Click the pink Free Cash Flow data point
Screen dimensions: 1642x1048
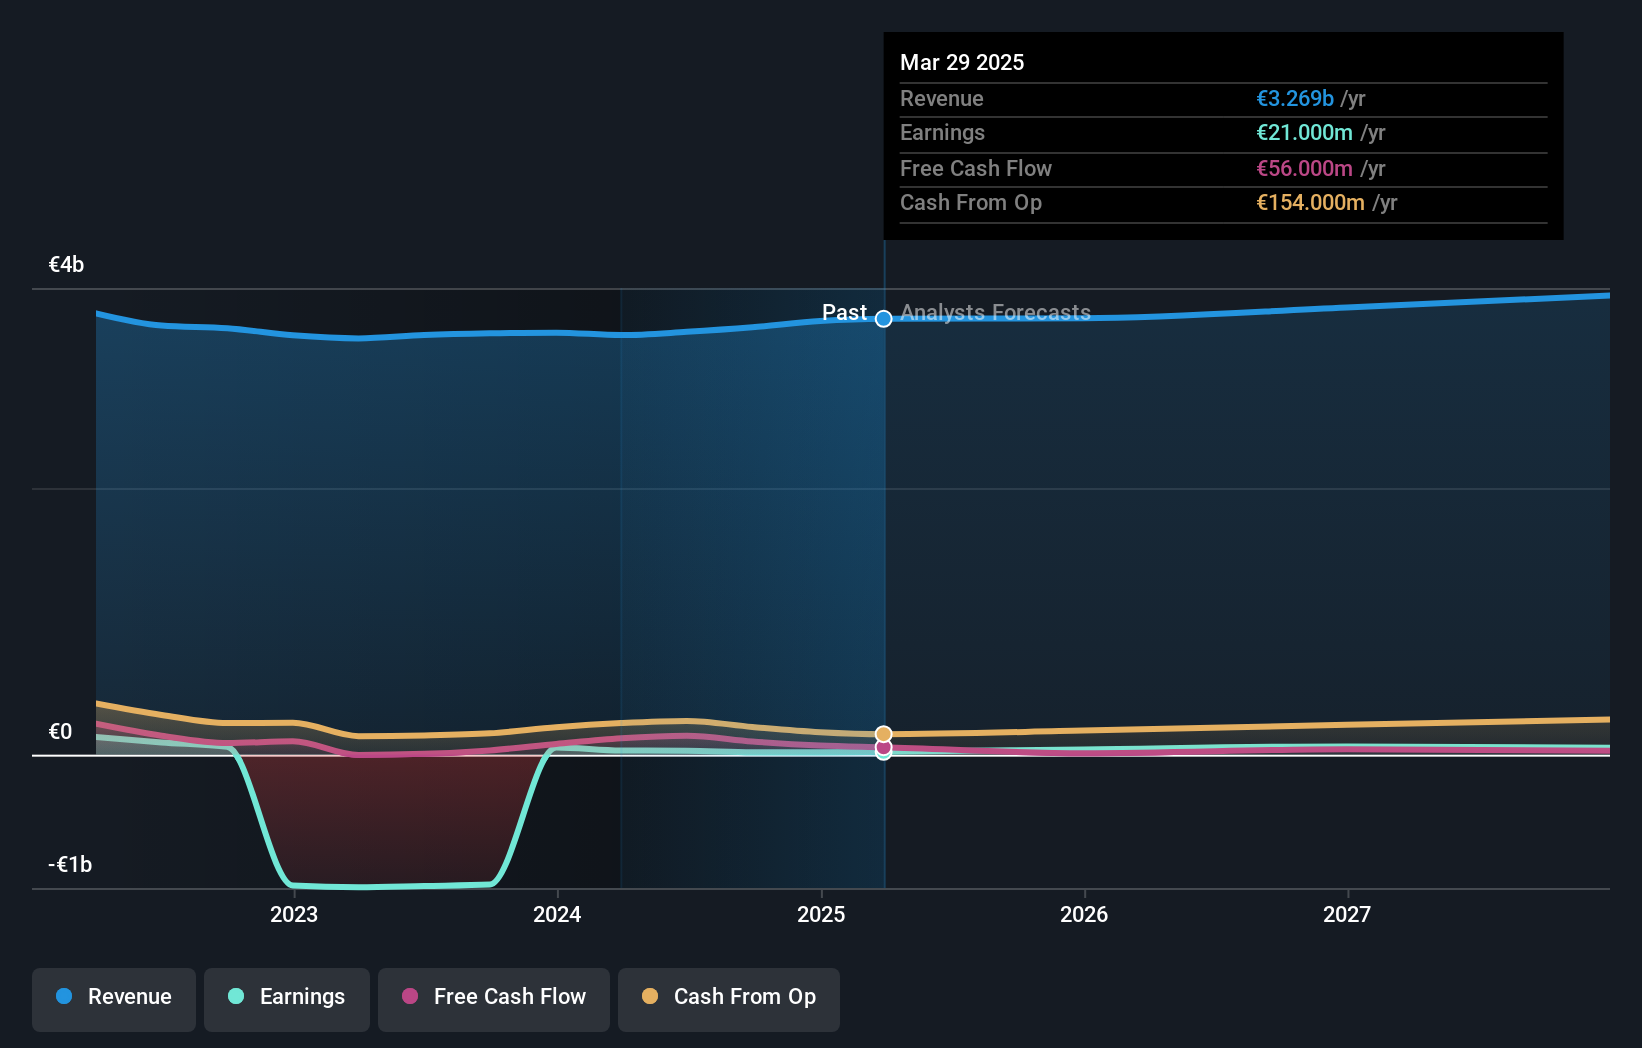[884, 747]
